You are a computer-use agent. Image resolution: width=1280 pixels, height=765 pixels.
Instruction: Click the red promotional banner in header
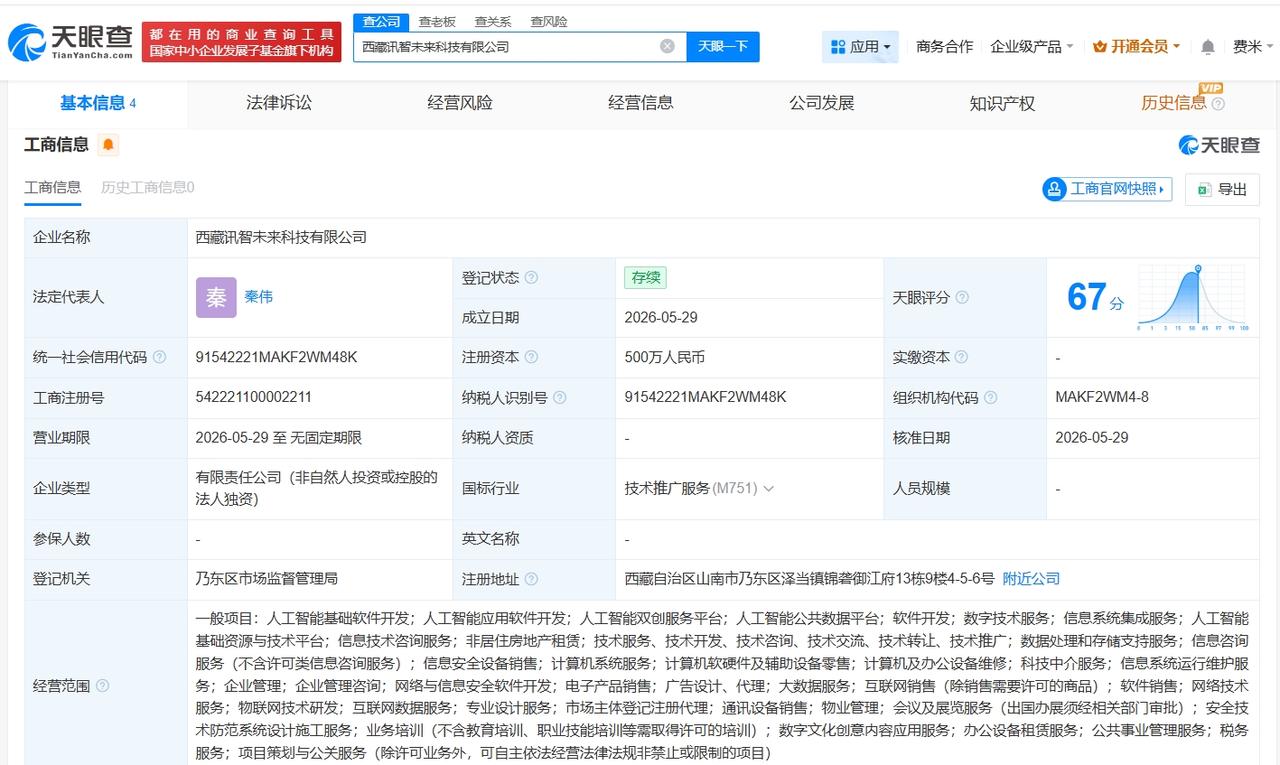(241, 42)
